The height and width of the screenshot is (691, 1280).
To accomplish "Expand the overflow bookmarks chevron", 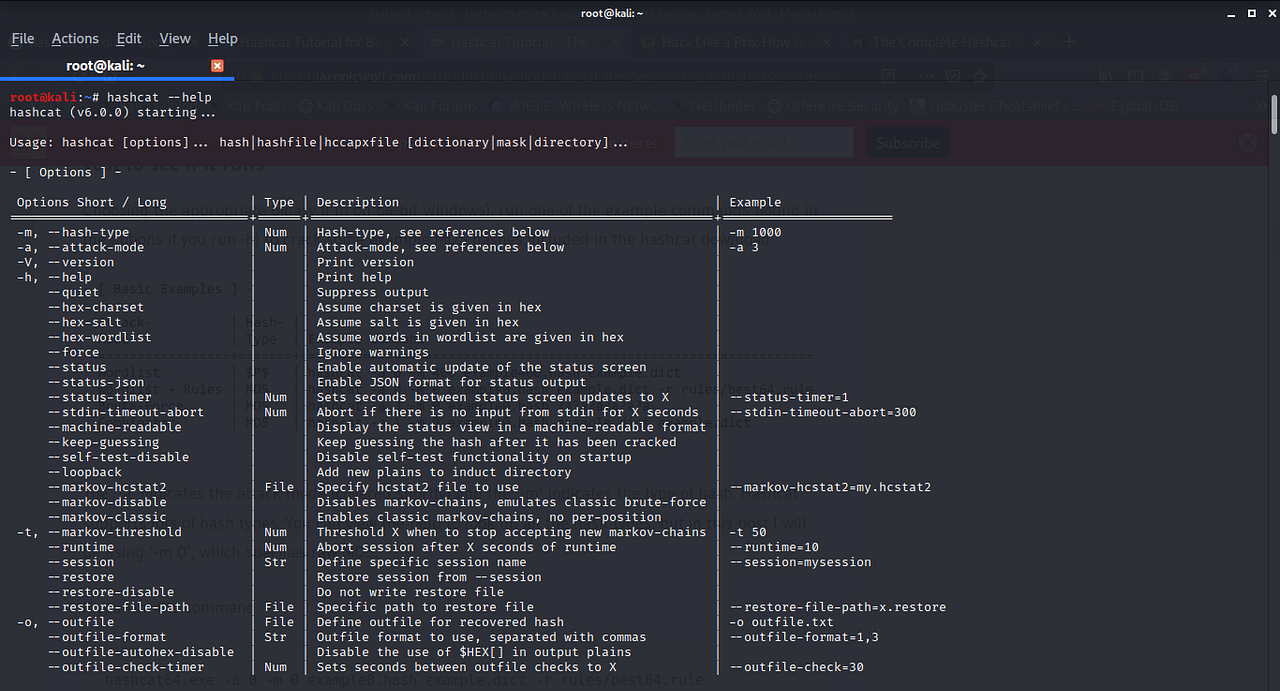I will tap(1260, 105).
